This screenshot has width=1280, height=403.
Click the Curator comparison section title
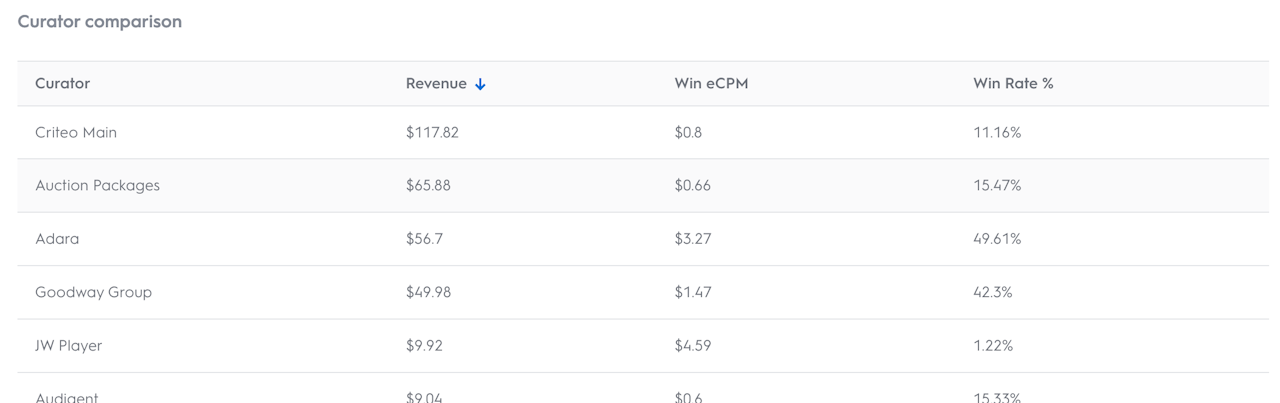[x=99, y=21]
